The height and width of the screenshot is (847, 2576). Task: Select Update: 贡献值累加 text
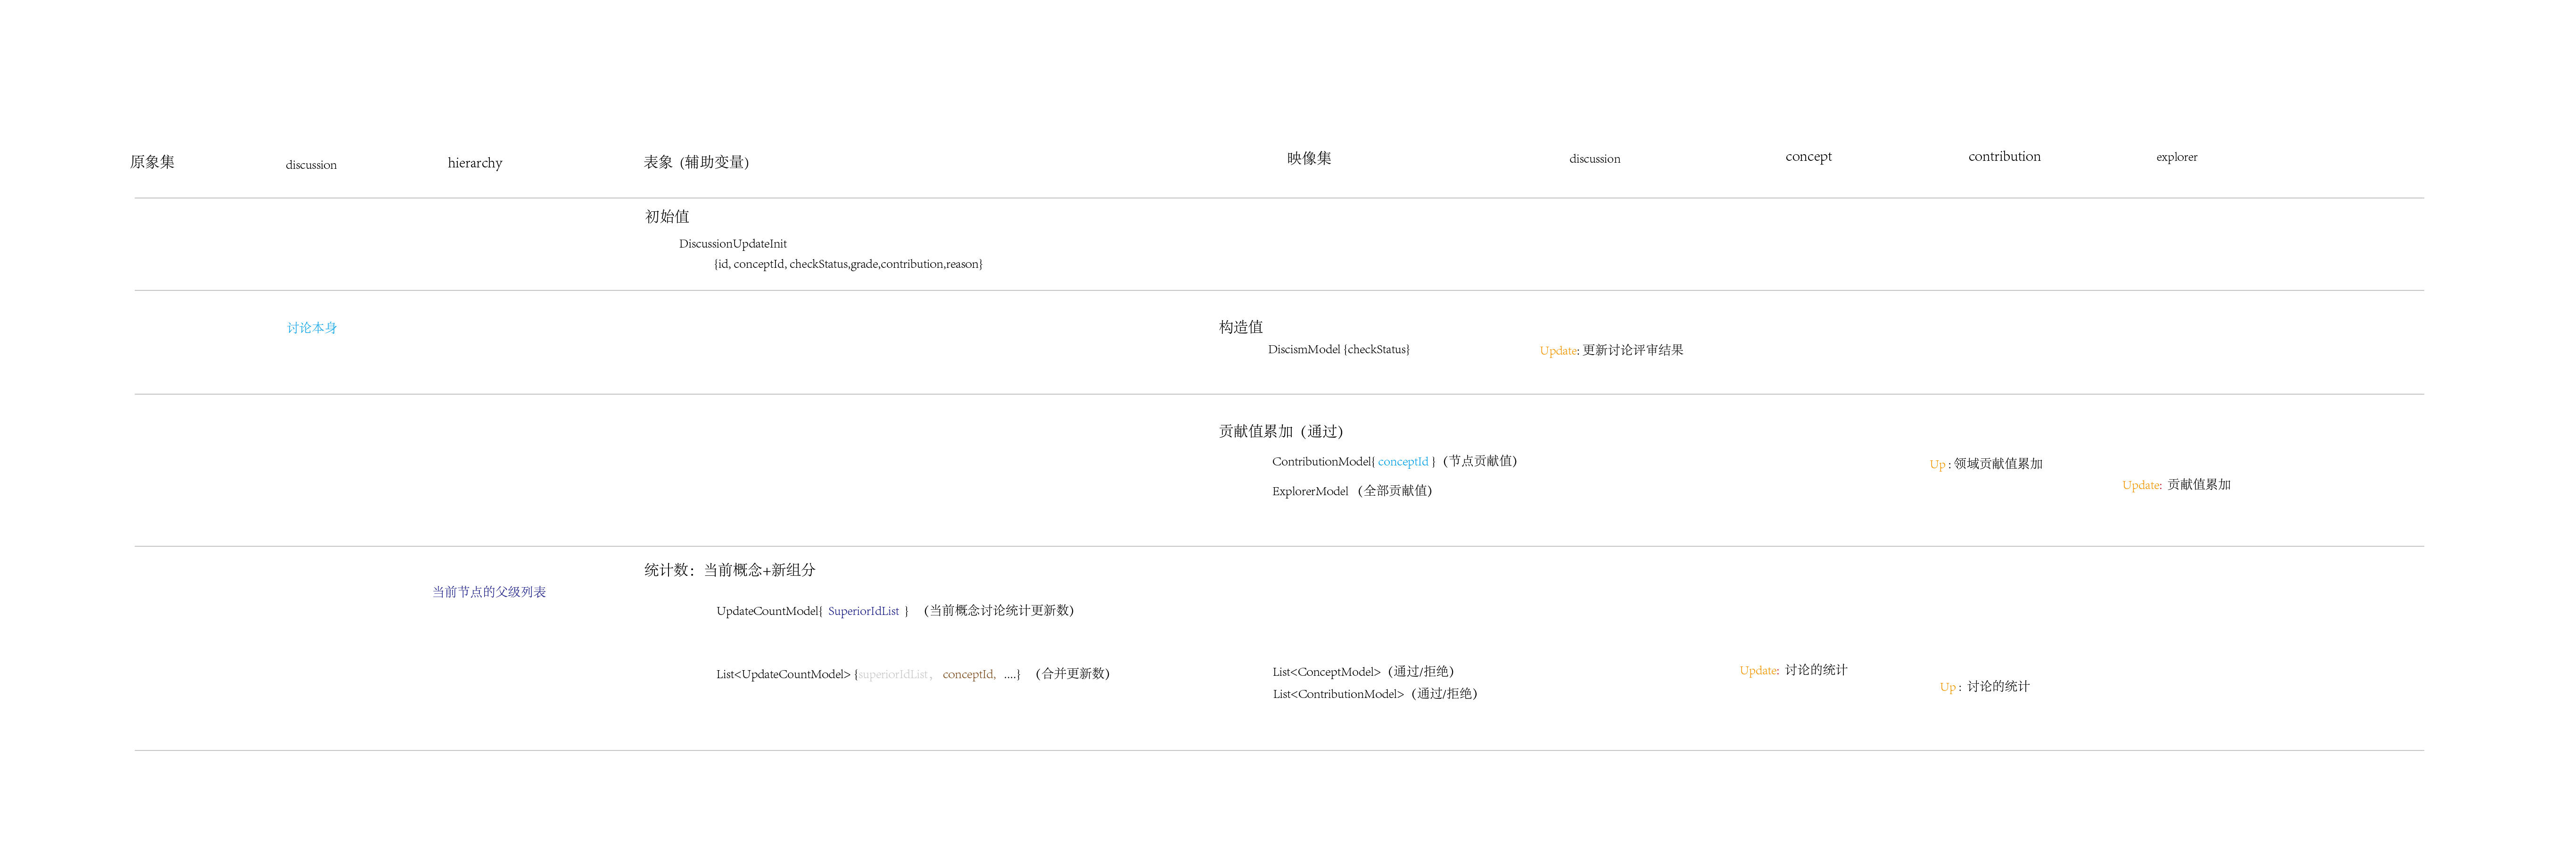click(x=2176, y=485)
